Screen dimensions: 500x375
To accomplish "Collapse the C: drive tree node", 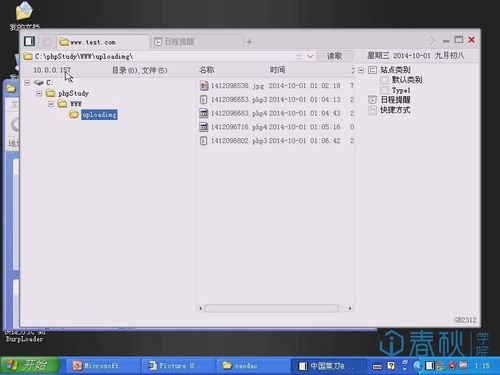I will (x=27, y=83).
